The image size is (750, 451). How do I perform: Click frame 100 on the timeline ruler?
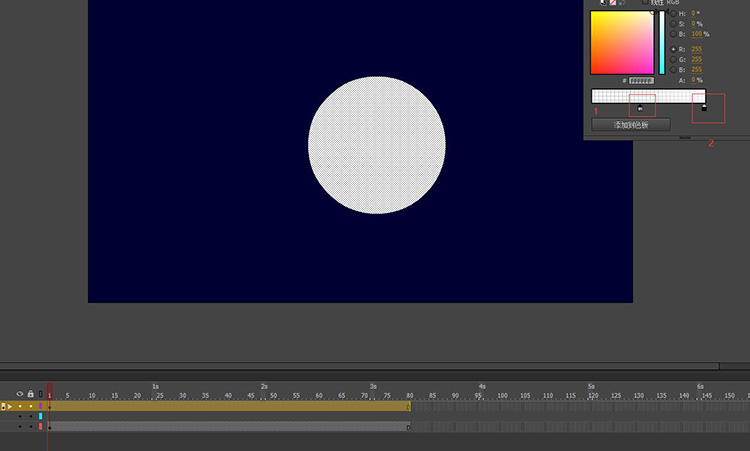(502, 396)
